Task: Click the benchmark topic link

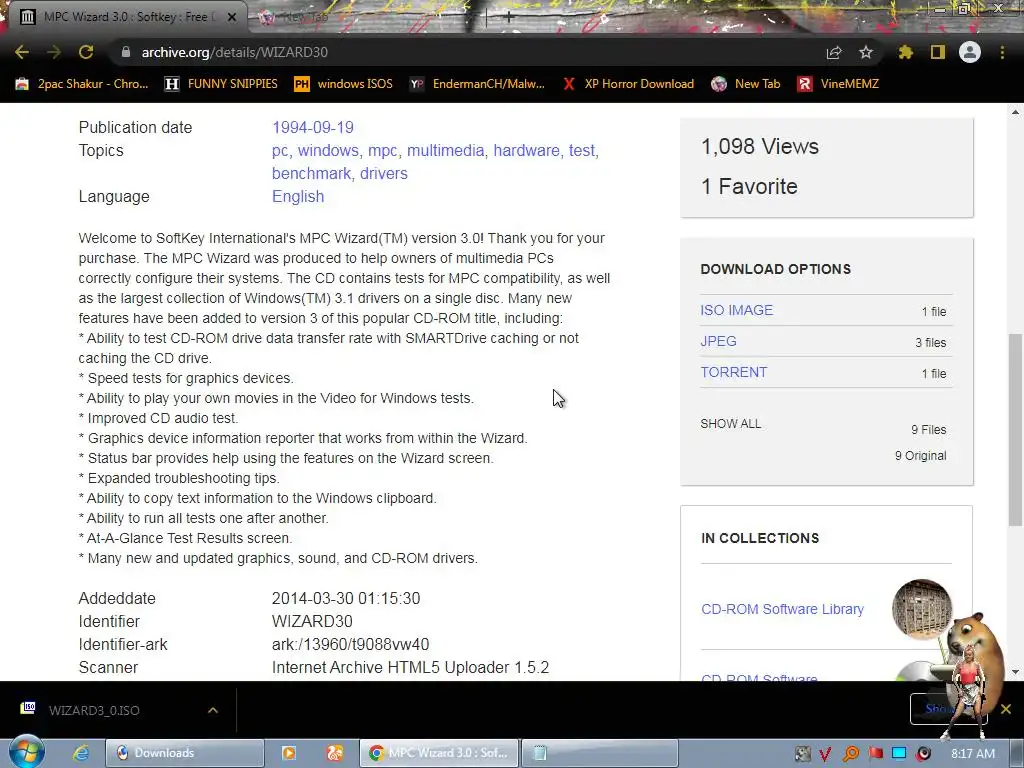Action: (311, 173)
